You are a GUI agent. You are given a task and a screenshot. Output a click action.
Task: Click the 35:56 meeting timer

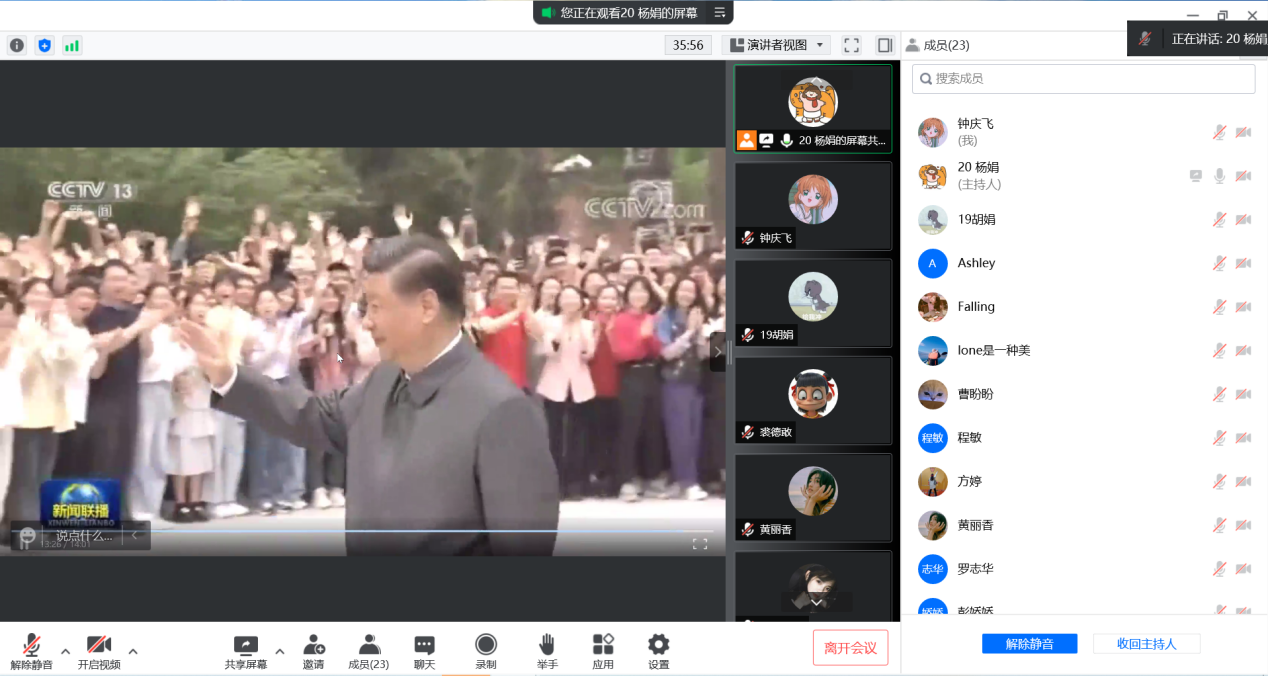click(688, 45)
